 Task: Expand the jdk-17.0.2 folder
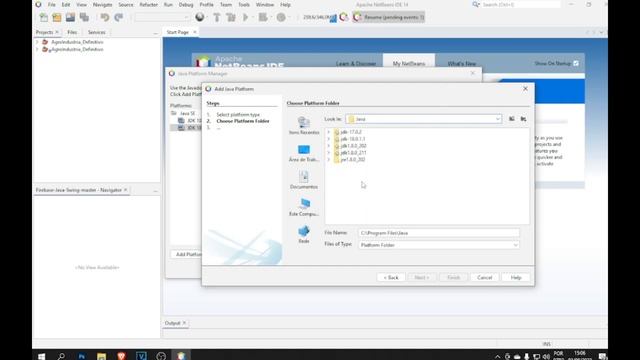pyautogui.click(x=329, y=132)
